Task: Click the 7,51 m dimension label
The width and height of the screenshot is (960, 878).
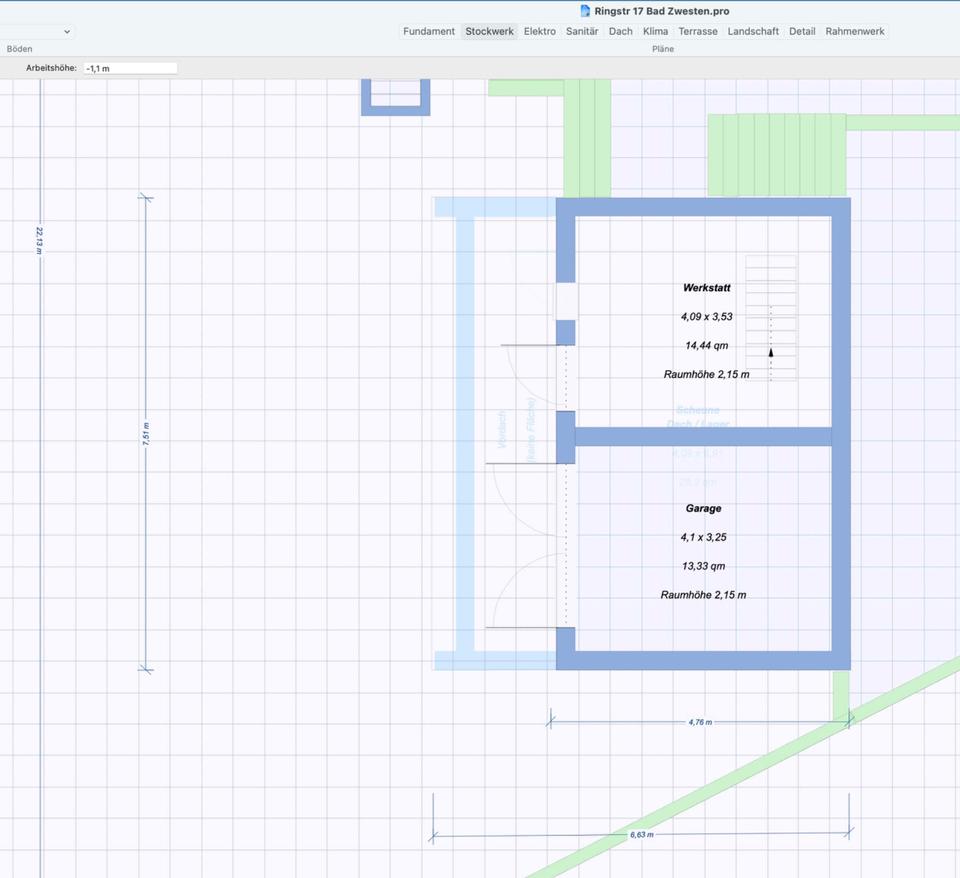Action: tap(146, 433)
